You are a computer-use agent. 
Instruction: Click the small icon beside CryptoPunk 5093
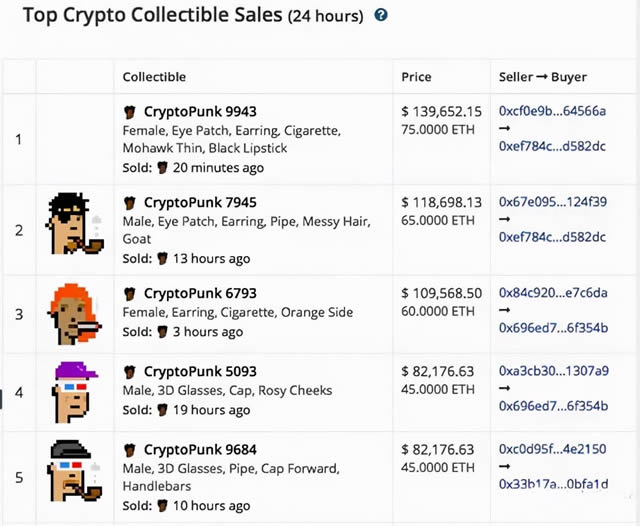pyautogui.click(x=130, y=372)
